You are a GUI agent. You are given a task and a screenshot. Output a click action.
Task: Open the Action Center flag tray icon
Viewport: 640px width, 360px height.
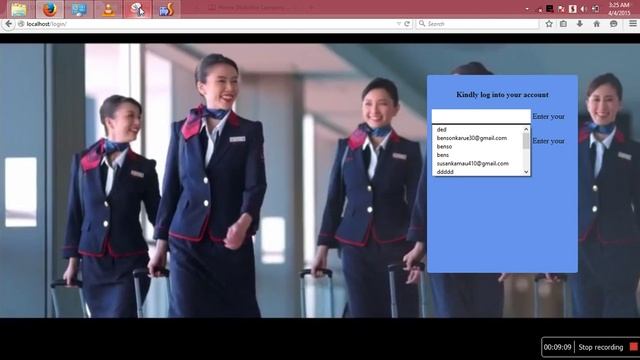click(561, 9)
